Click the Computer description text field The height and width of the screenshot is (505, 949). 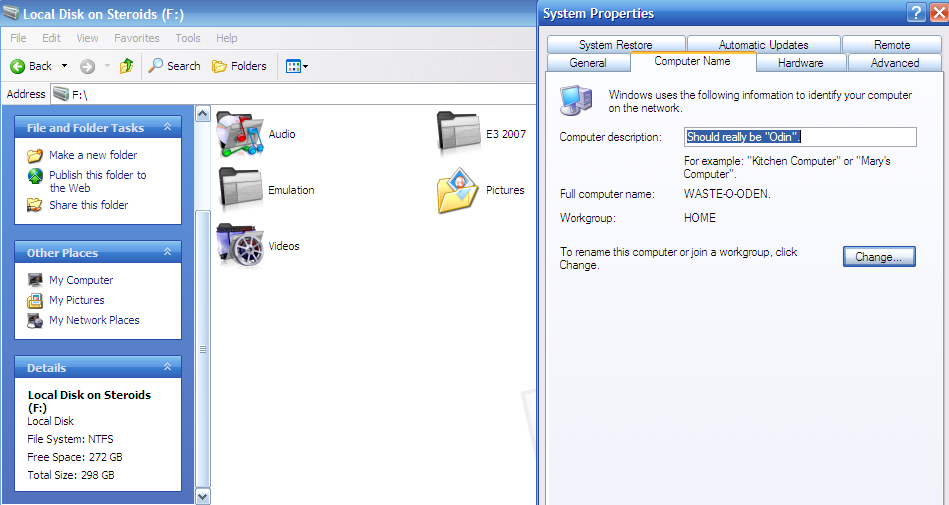800,137
